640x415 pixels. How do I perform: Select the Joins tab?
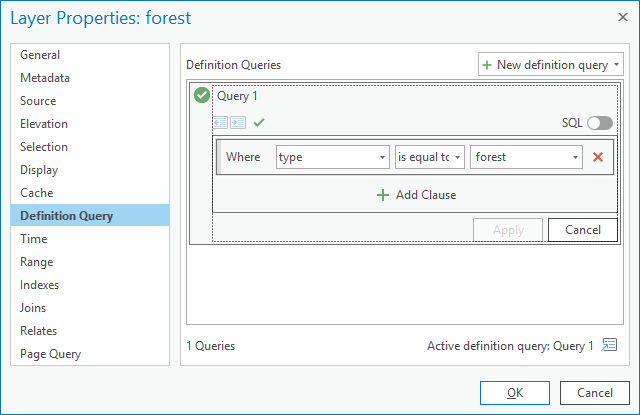(x=33, y=308)
